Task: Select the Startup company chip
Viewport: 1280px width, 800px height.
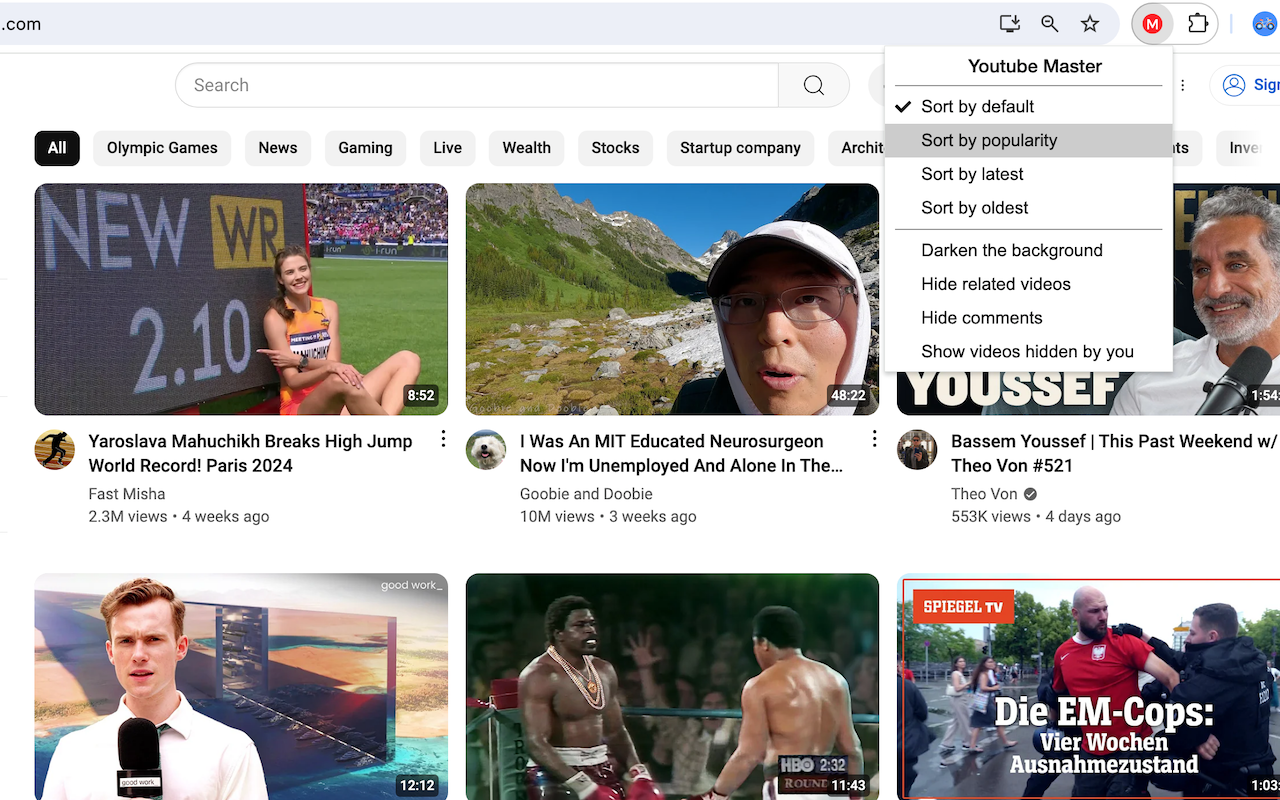Action: click(x=740, y=148)
